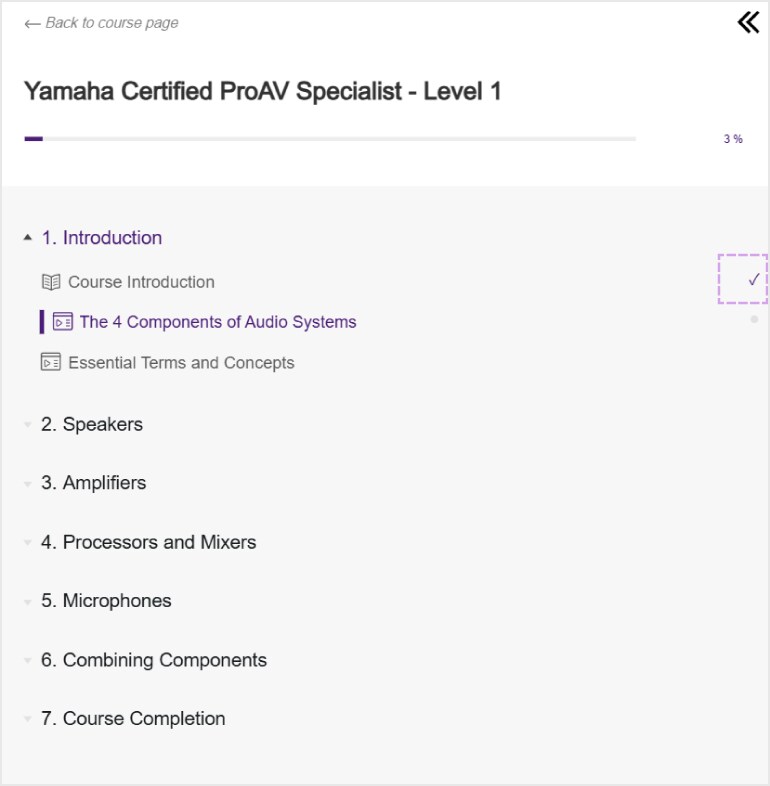Collapse sidebar with double chevron icon

748,22
